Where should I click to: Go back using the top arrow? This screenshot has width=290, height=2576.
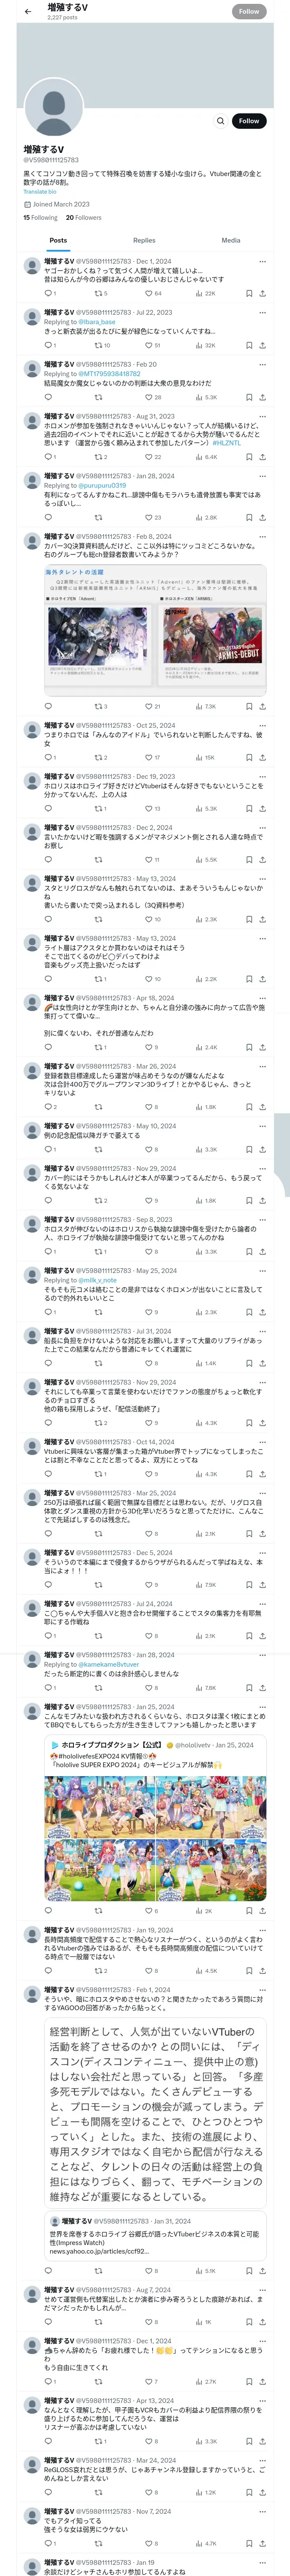tap(28, 11)
